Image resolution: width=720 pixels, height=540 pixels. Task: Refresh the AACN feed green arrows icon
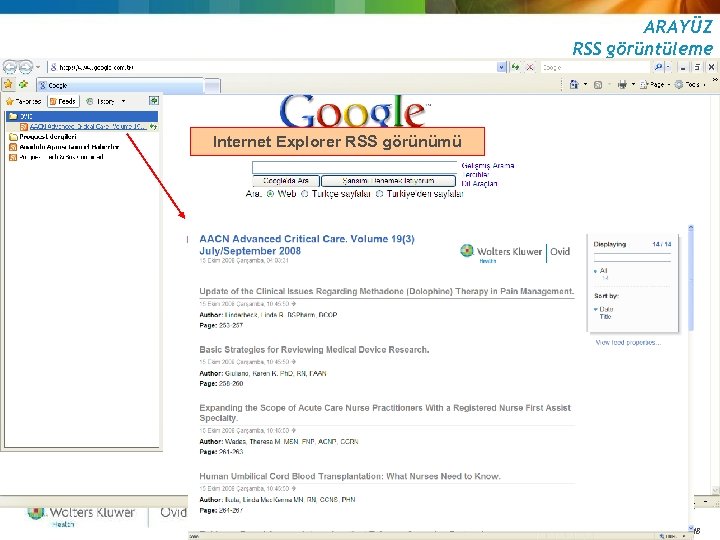coord(153,126)
